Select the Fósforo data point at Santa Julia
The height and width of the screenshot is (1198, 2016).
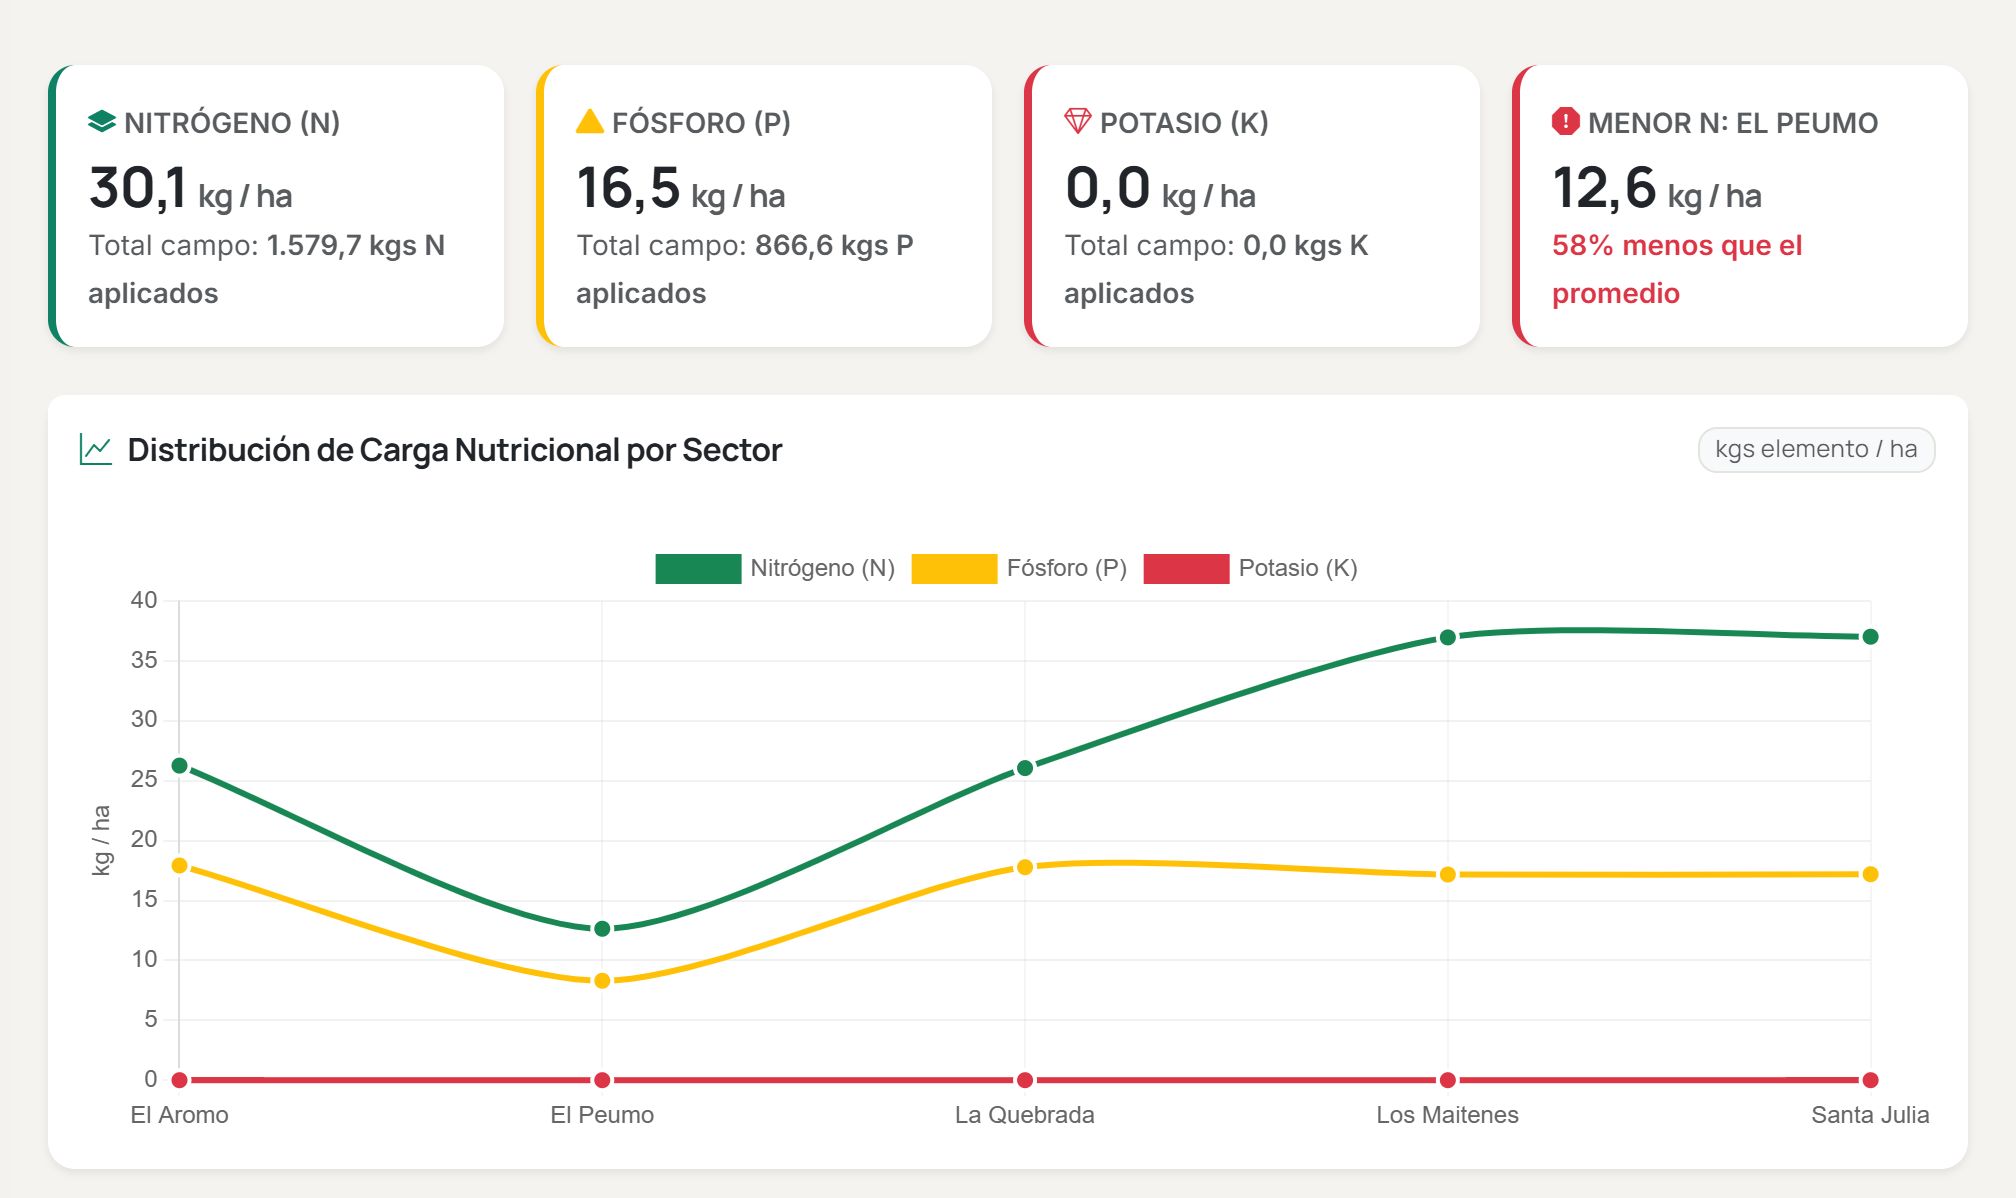coord(1870,874)
